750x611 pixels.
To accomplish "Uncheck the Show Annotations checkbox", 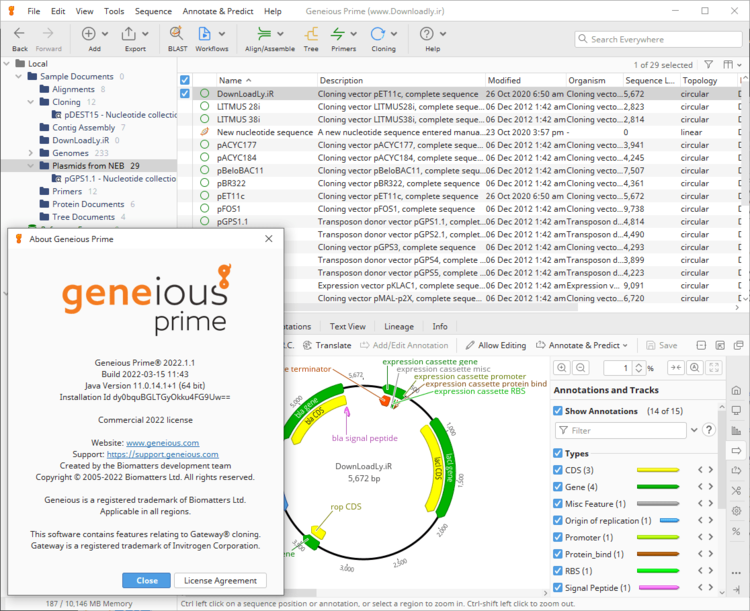I will point(558,411).
